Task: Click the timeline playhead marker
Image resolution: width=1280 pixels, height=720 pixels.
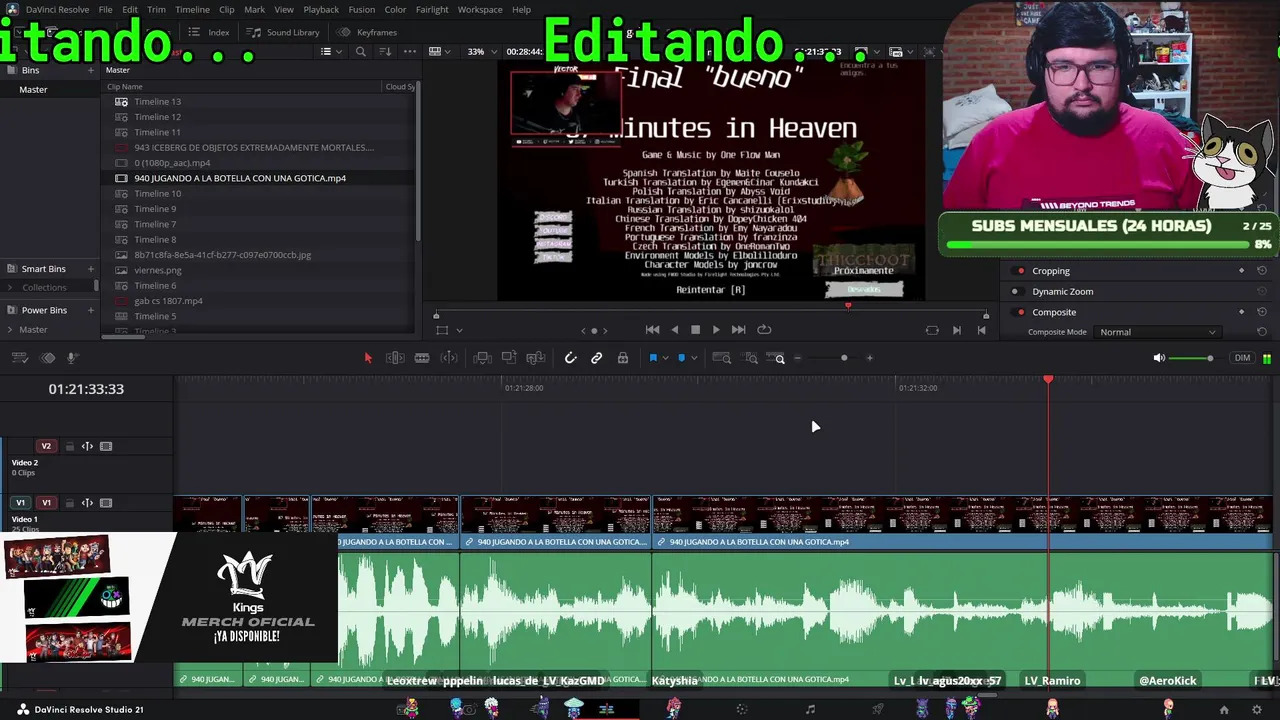Action: click(x=1048, y=380)
